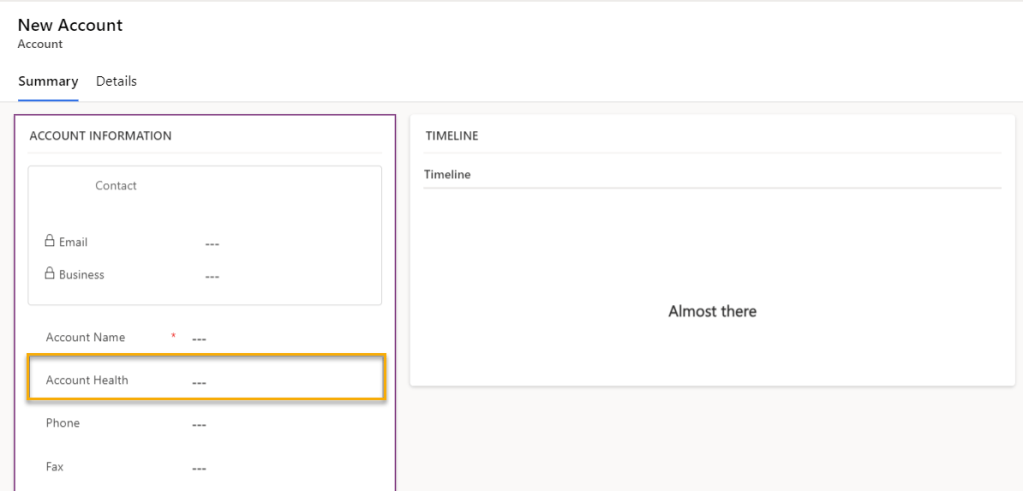
Task: Click the red required asterisk by Account Name
Action: click(173, 337)
